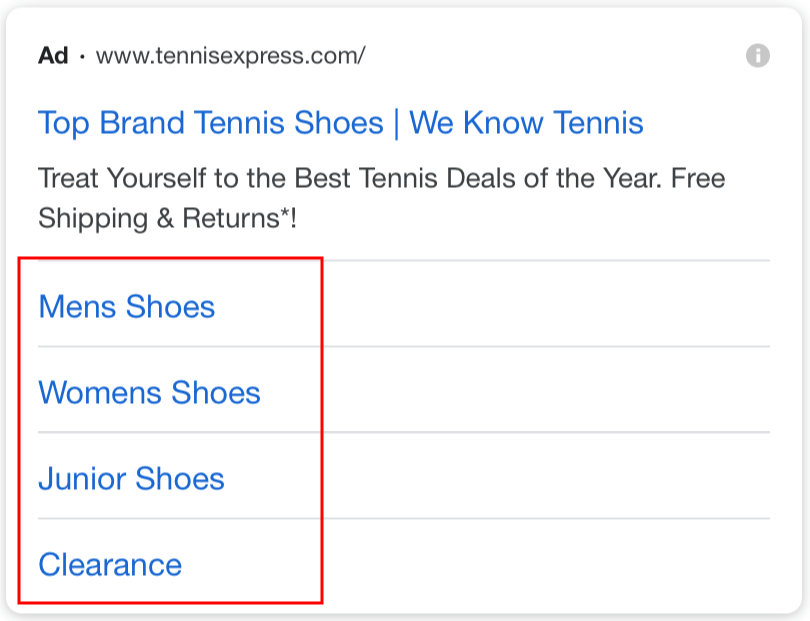Open the Womens Shoes sitelink
810x621 pixels.
149,392
